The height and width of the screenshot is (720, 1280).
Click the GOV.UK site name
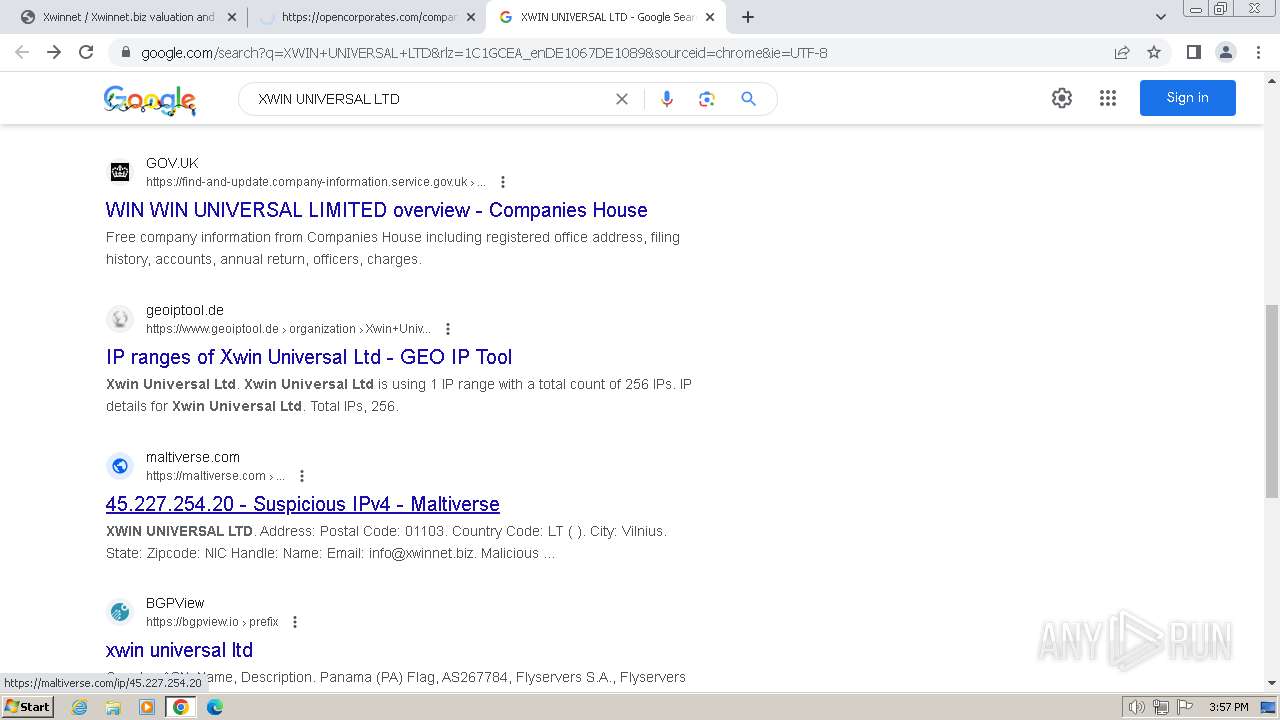click(x=172, y=163)
